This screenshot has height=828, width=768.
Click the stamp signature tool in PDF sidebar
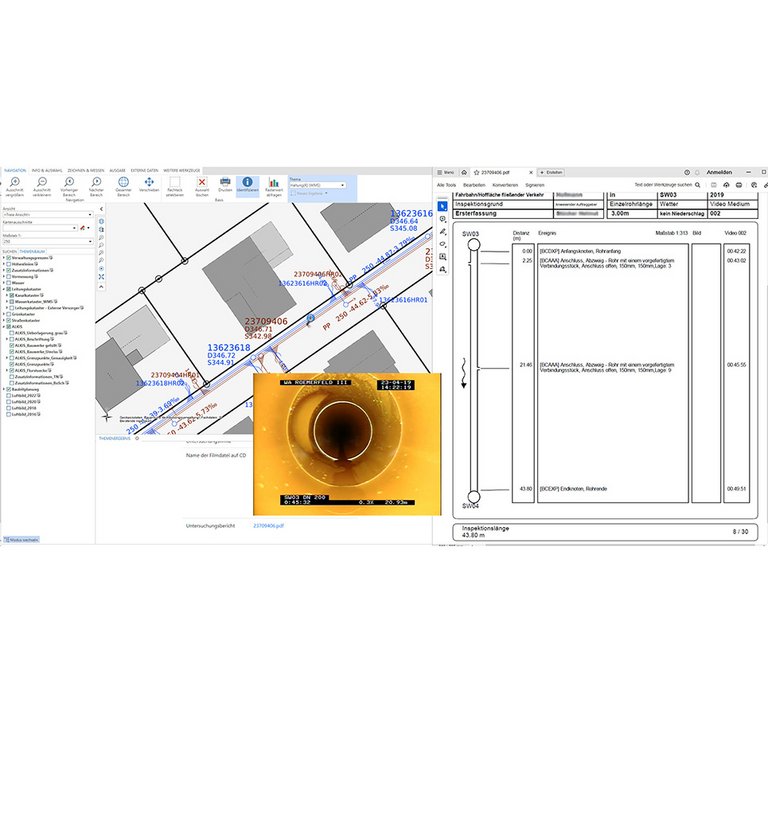point(443,269)
